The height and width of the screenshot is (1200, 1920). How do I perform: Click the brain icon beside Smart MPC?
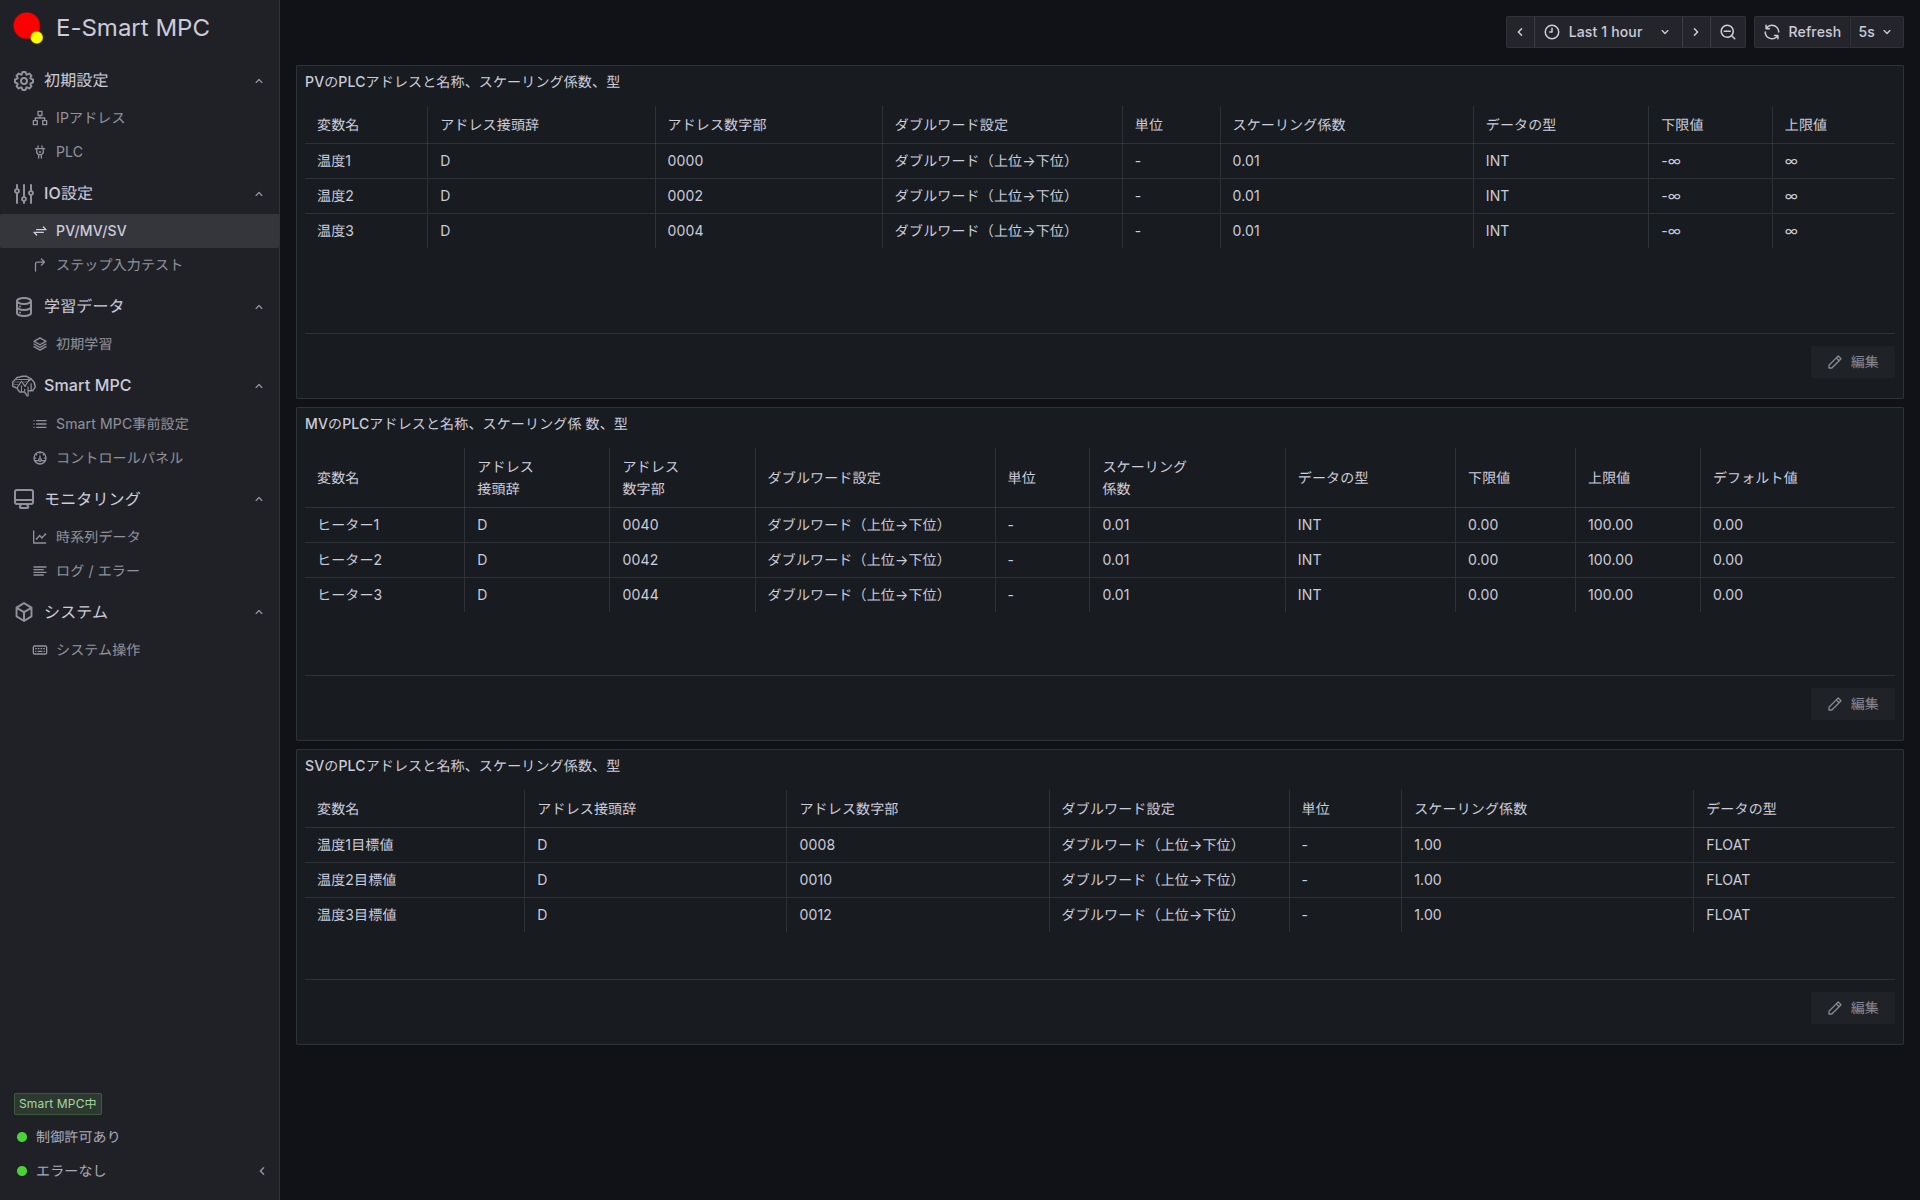click(24, 386)
